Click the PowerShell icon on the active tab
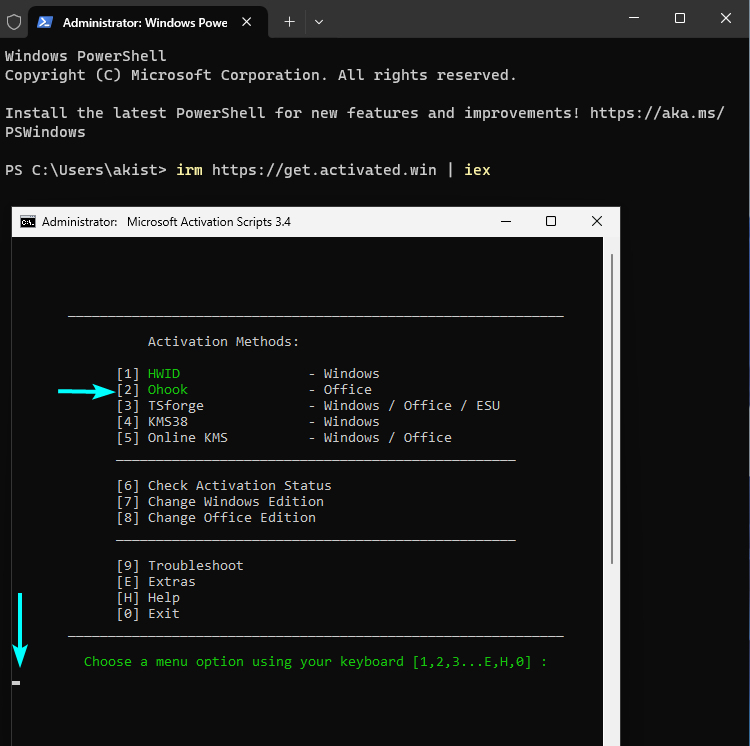The width and height of the screenshot is (750, 746). [45, 22]
